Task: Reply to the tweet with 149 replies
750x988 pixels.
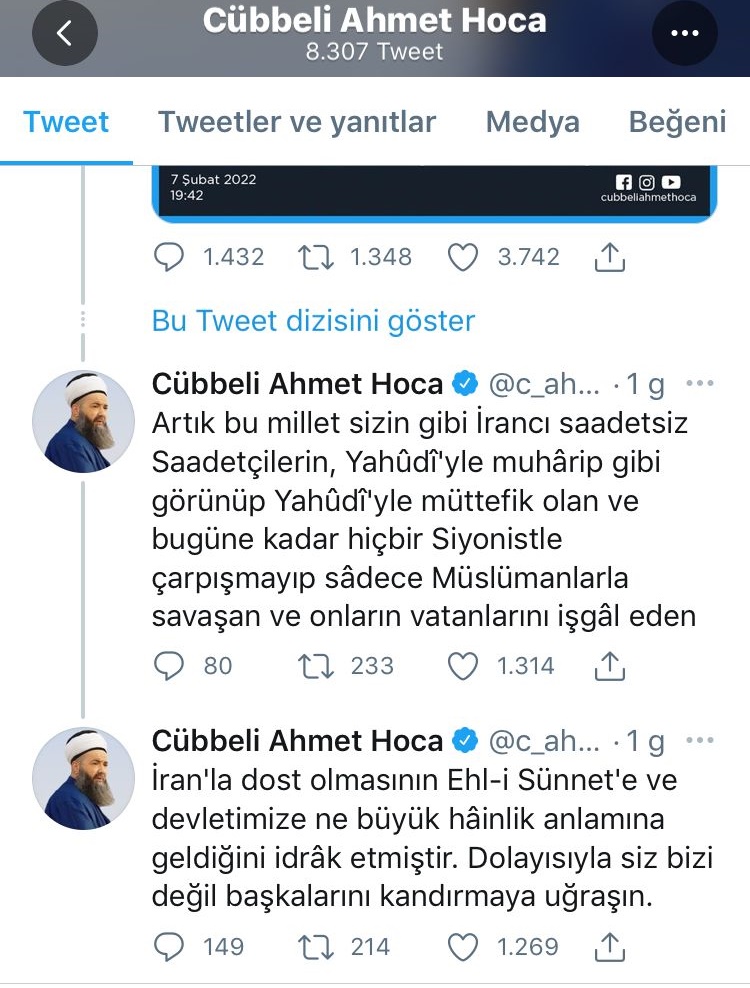Action: 169,945
